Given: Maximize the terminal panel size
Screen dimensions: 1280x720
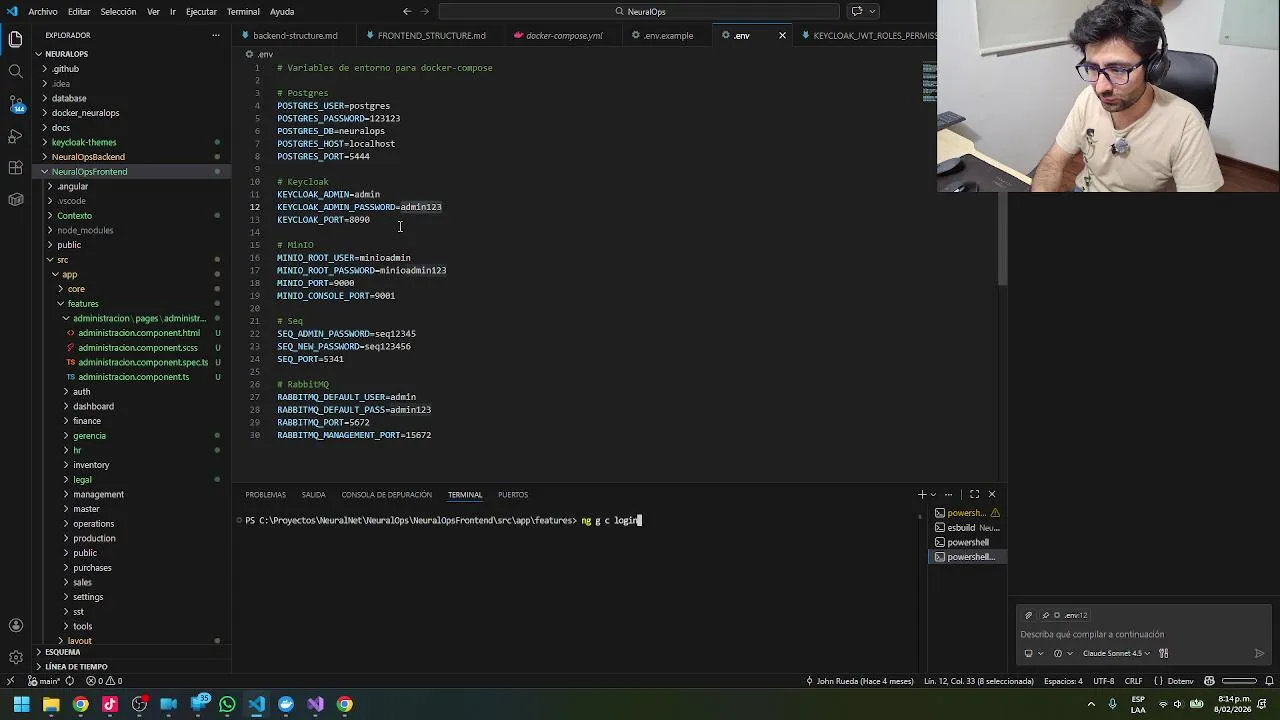Looking at the screenshot, I should pyautogui.click(x=975, y=494).
